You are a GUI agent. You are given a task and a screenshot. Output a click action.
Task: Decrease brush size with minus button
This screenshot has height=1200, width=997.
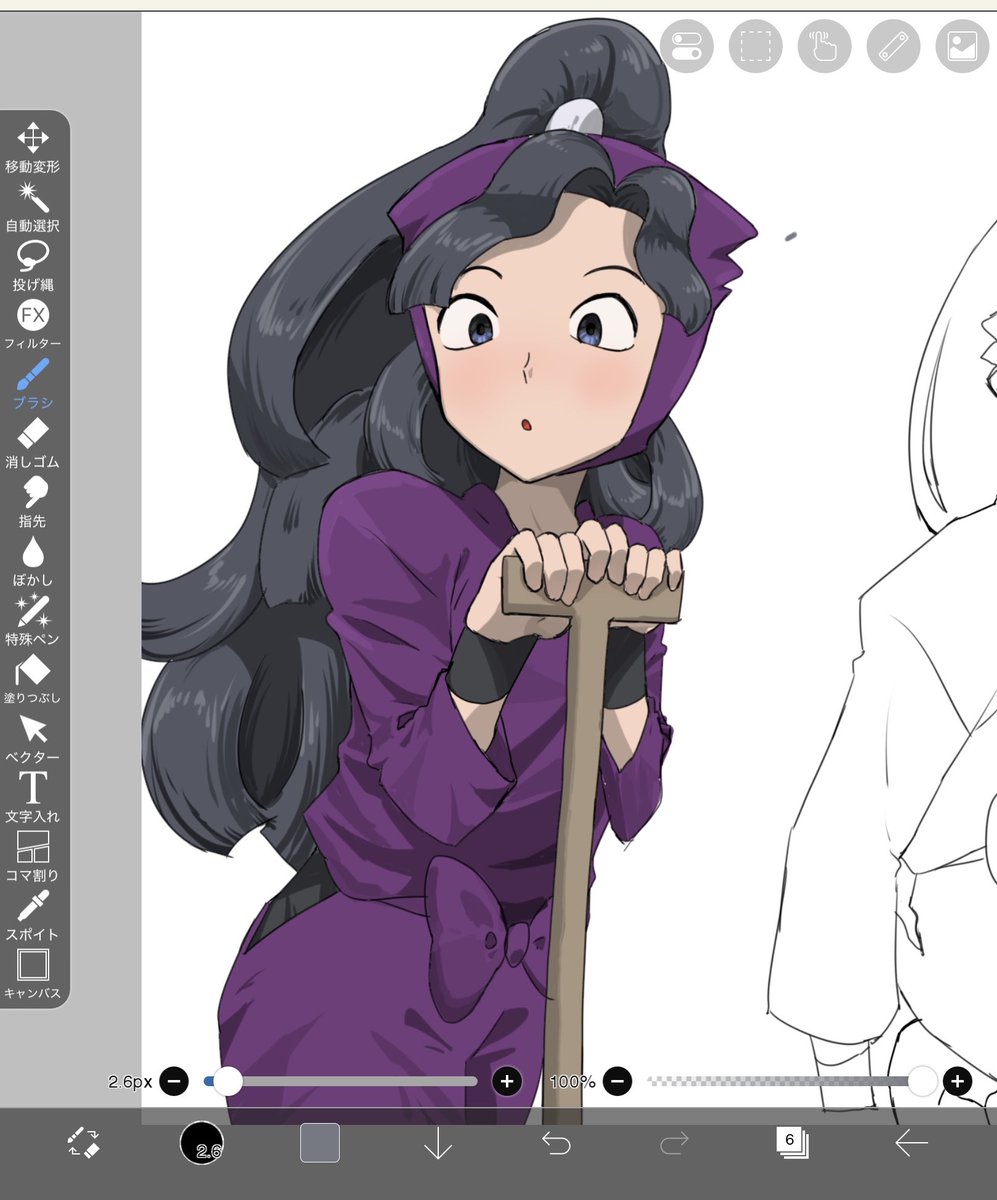(x=174, y=1081)
